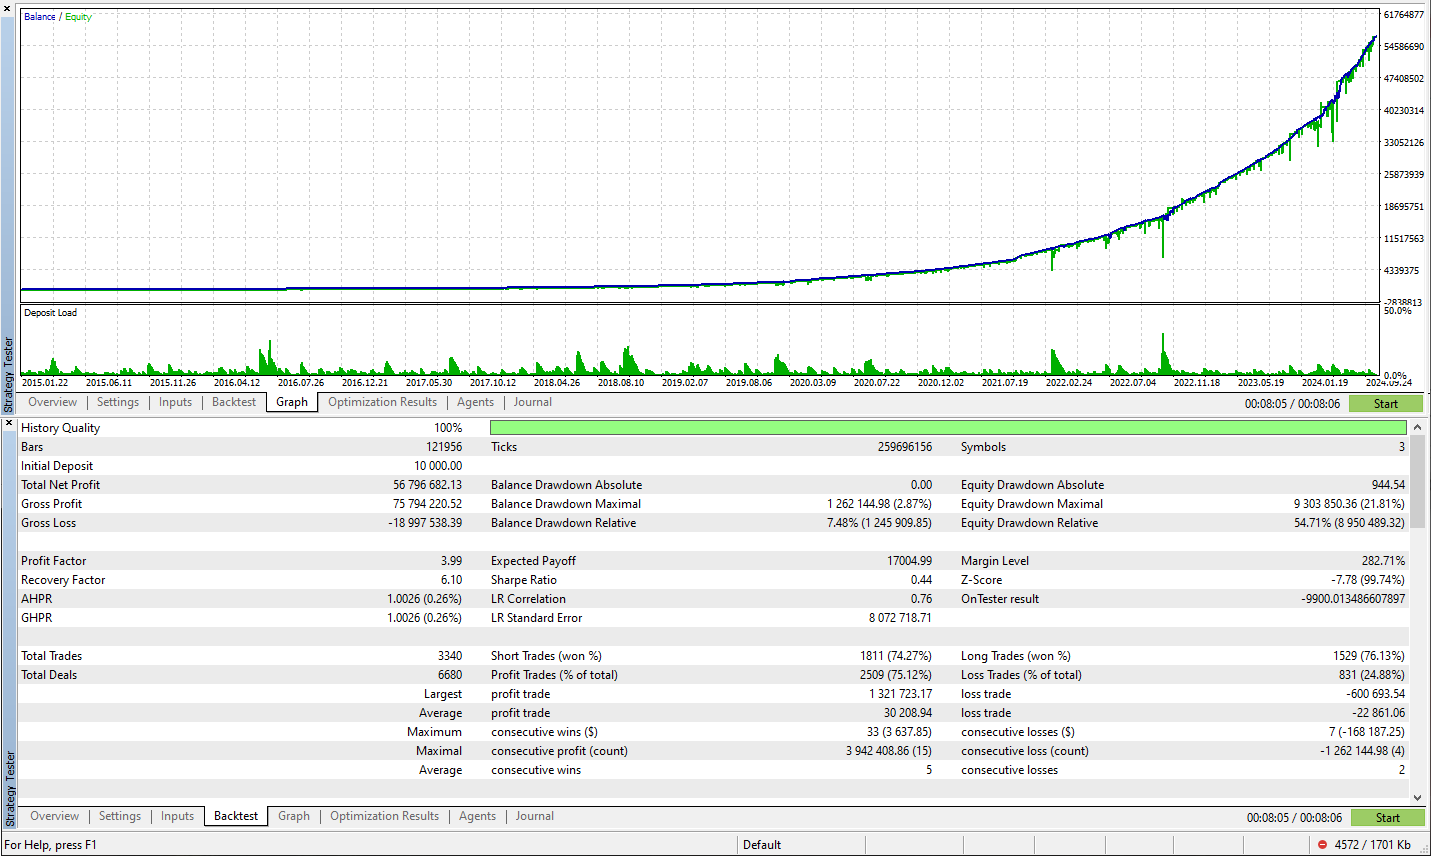
Task: Click Start button in the graph panel
Action: click(1385, 404)
